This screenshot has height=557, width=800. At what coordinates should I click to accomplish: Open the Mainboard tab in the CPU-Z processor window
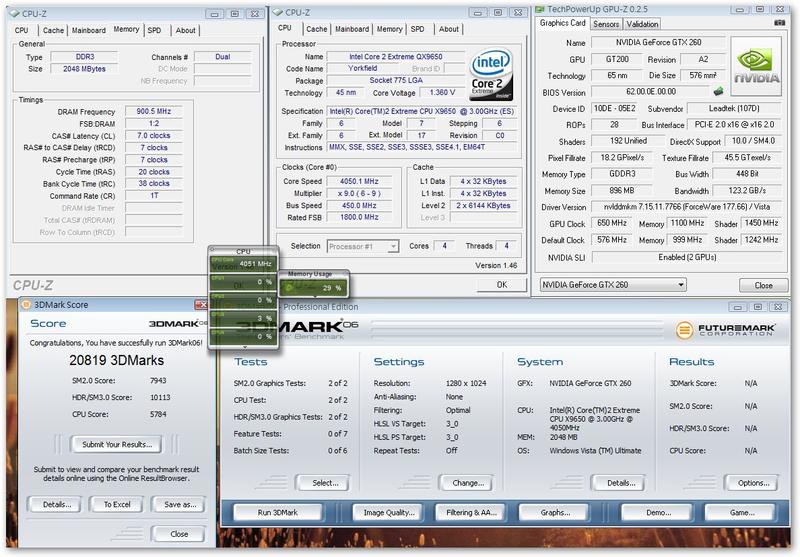(x=352, y=29)
